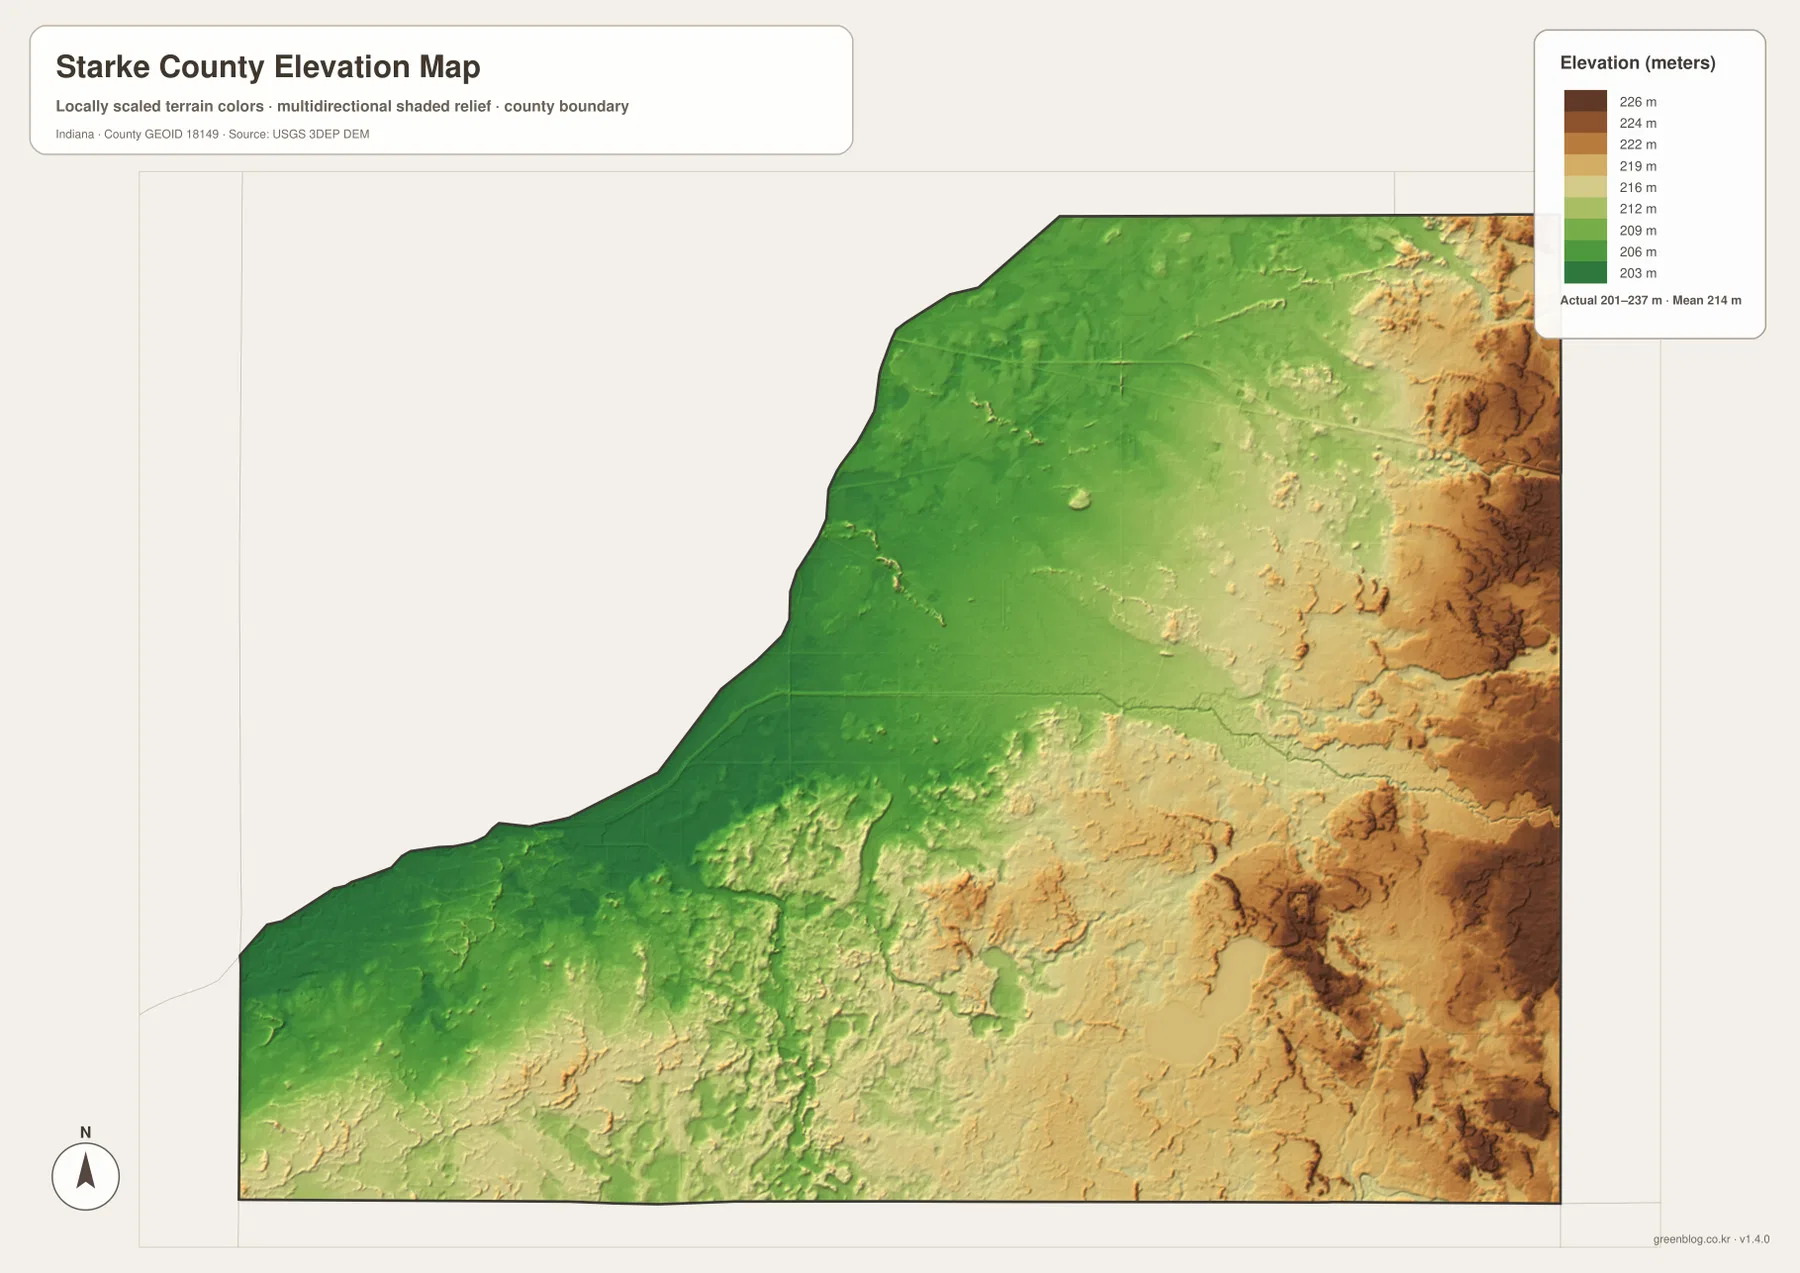Click the Starke County Elevation Map title

268,67
